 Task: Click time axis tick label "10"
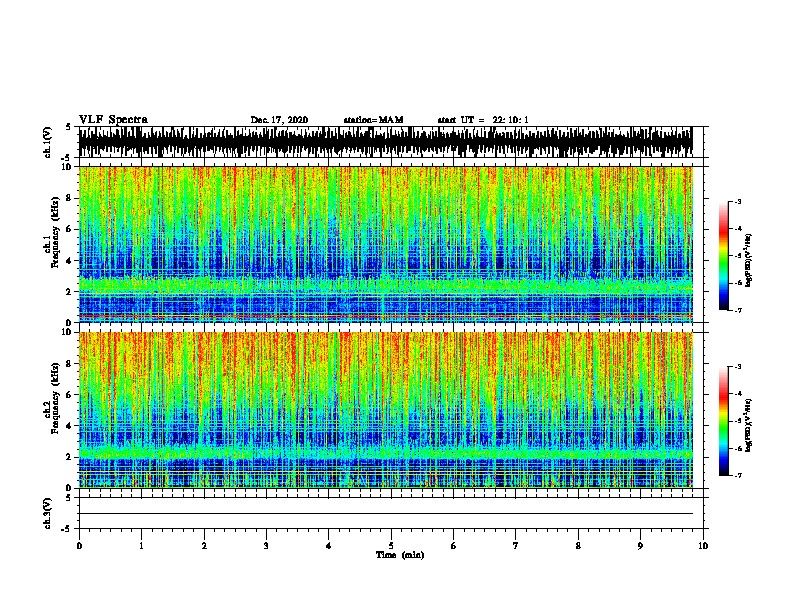703,546
